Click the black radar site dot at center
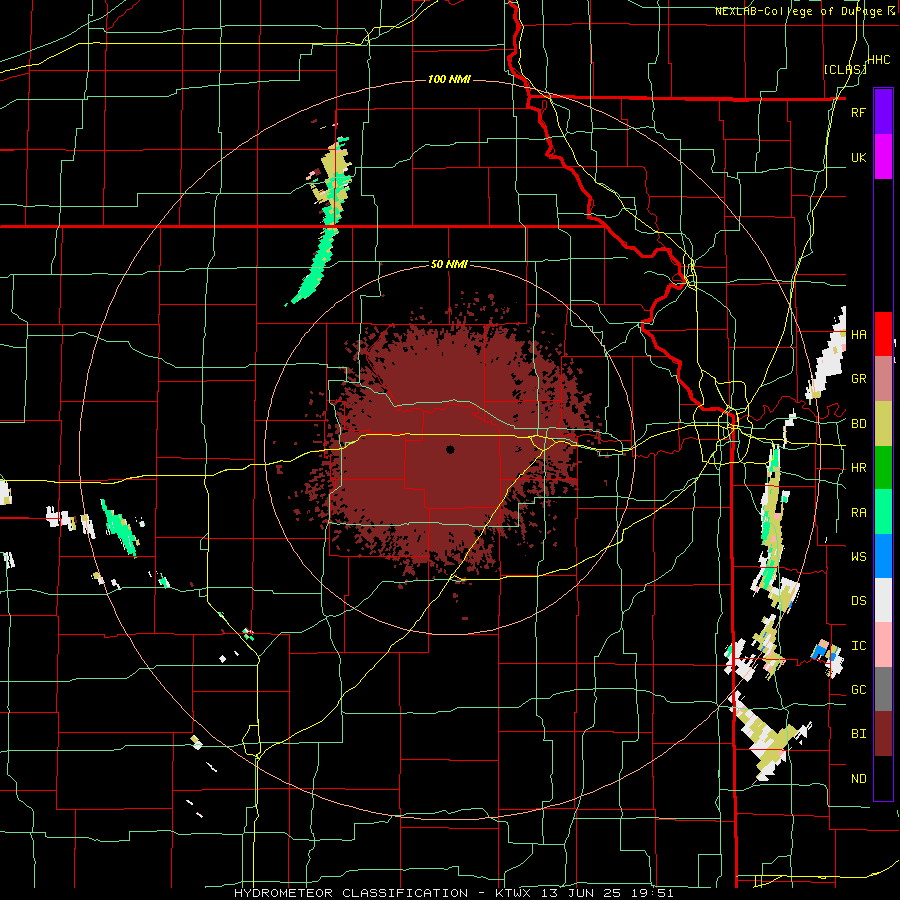 click(450, 449)
